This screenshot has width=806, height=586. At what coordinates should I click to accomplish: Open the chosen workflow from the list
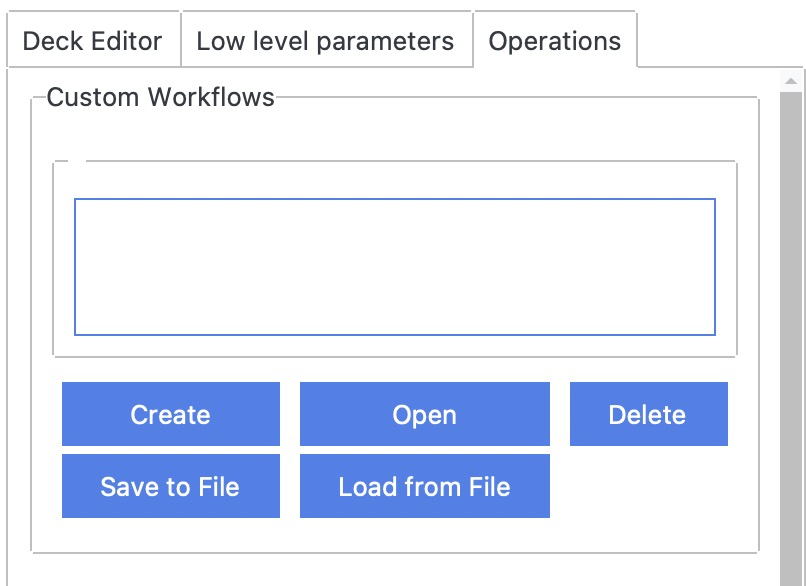pos(424,414)
